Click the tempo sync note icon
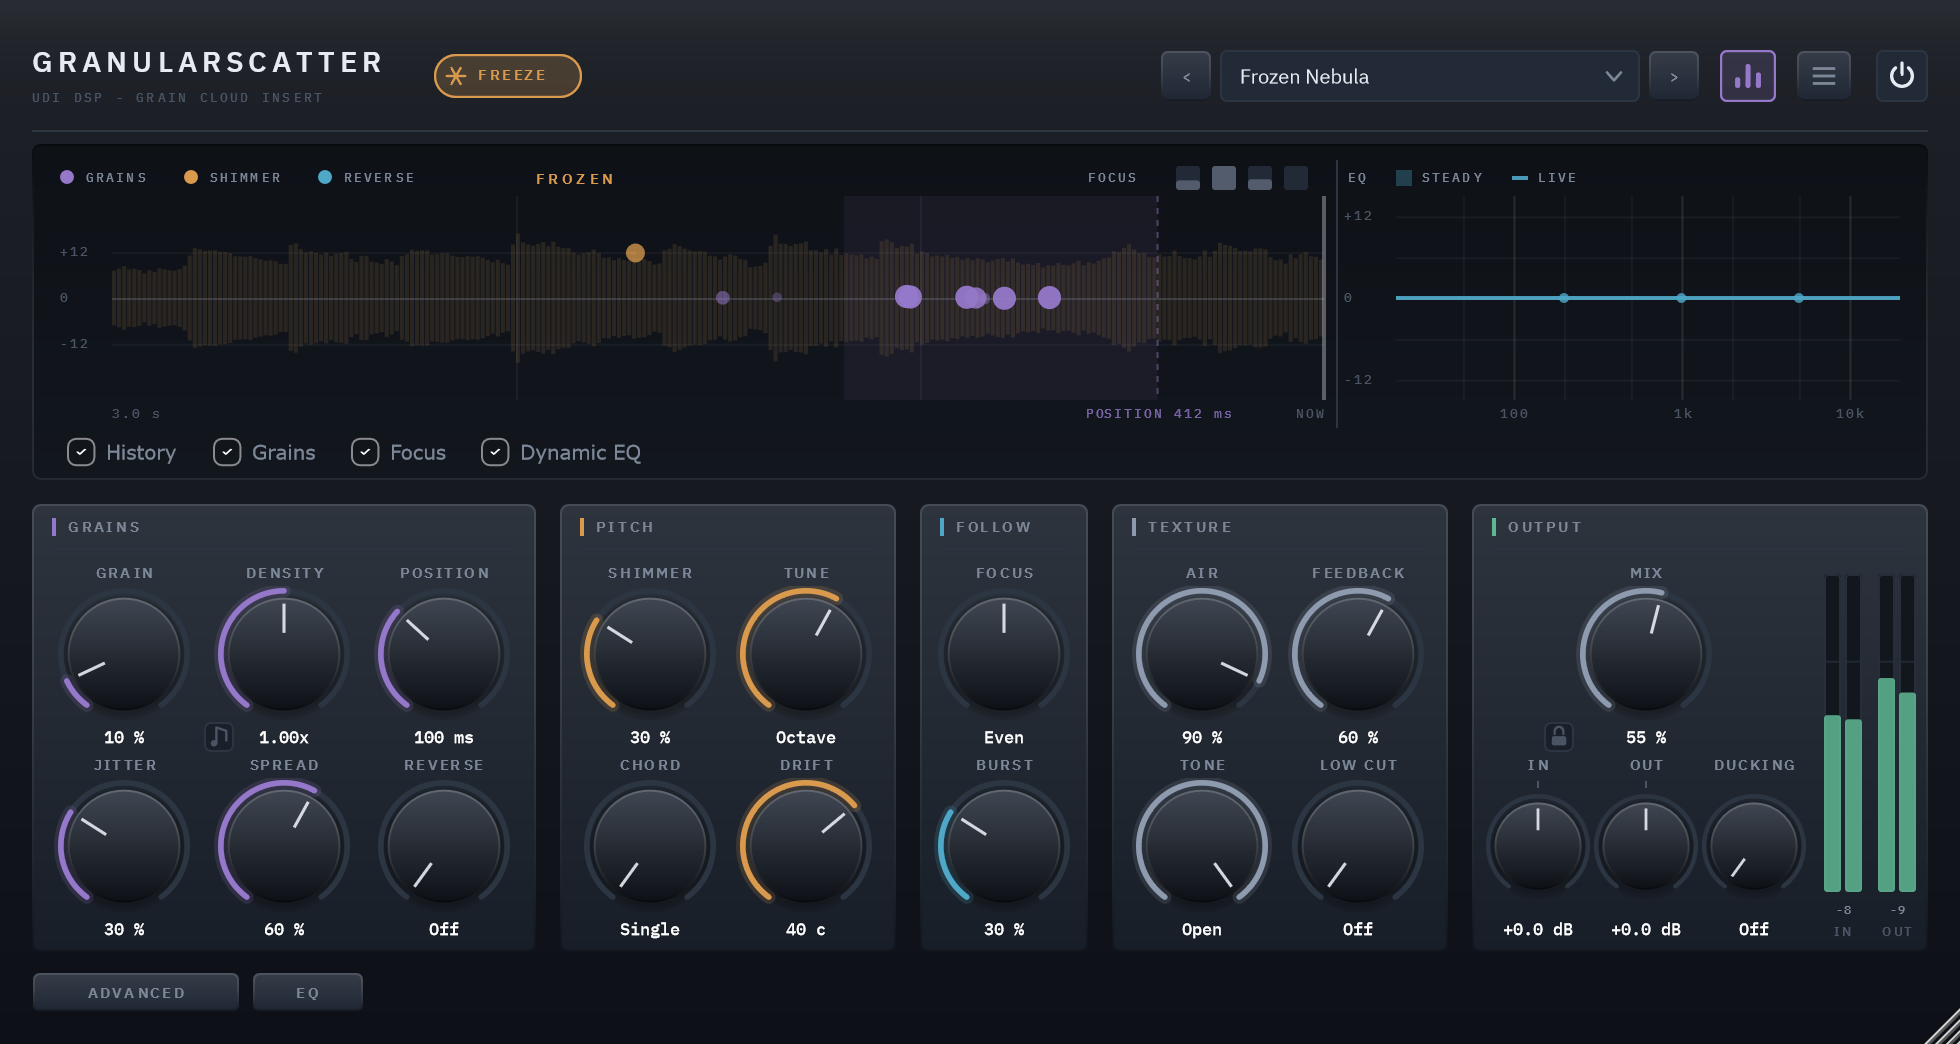Screen dimensions: 1960x1044 [x=218, y=737]
